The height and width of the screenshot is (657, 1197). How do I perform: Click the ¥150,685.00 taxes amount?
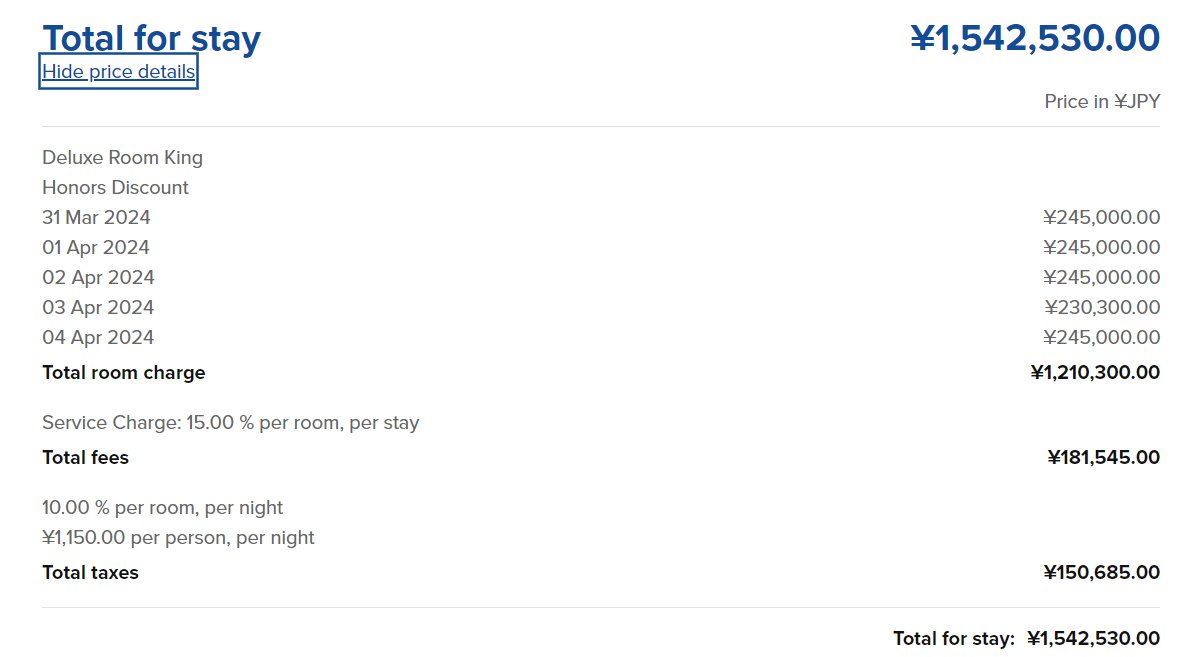pyautogui.click(x=1102, y=573)
